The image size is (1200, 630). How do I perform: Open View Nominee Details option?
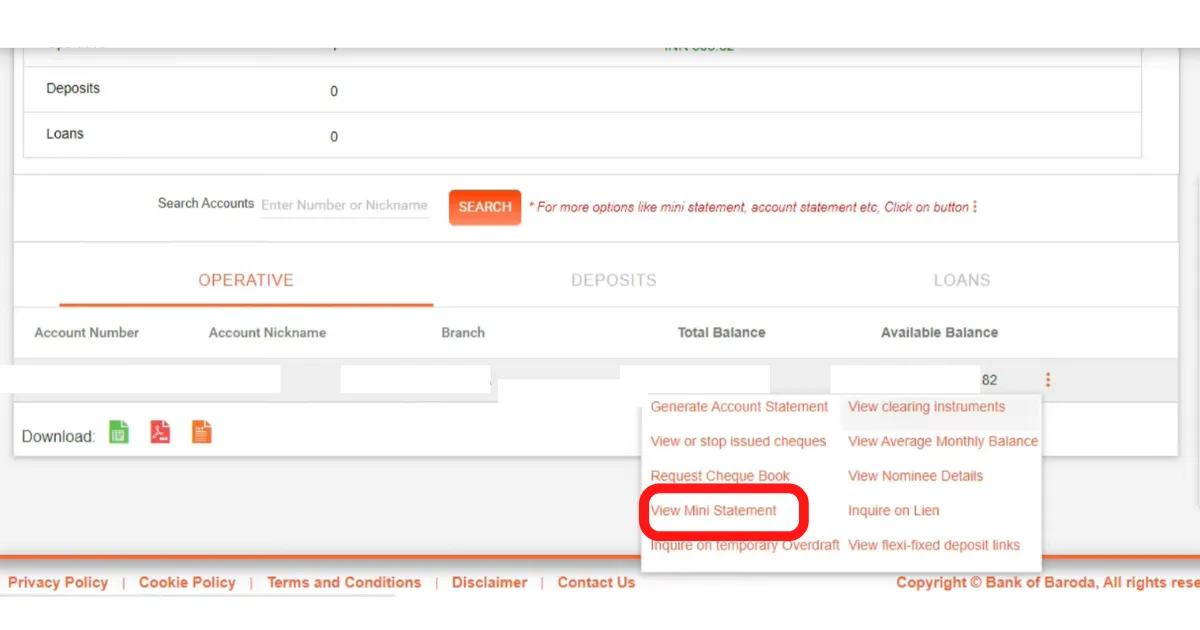click(915, 476)
